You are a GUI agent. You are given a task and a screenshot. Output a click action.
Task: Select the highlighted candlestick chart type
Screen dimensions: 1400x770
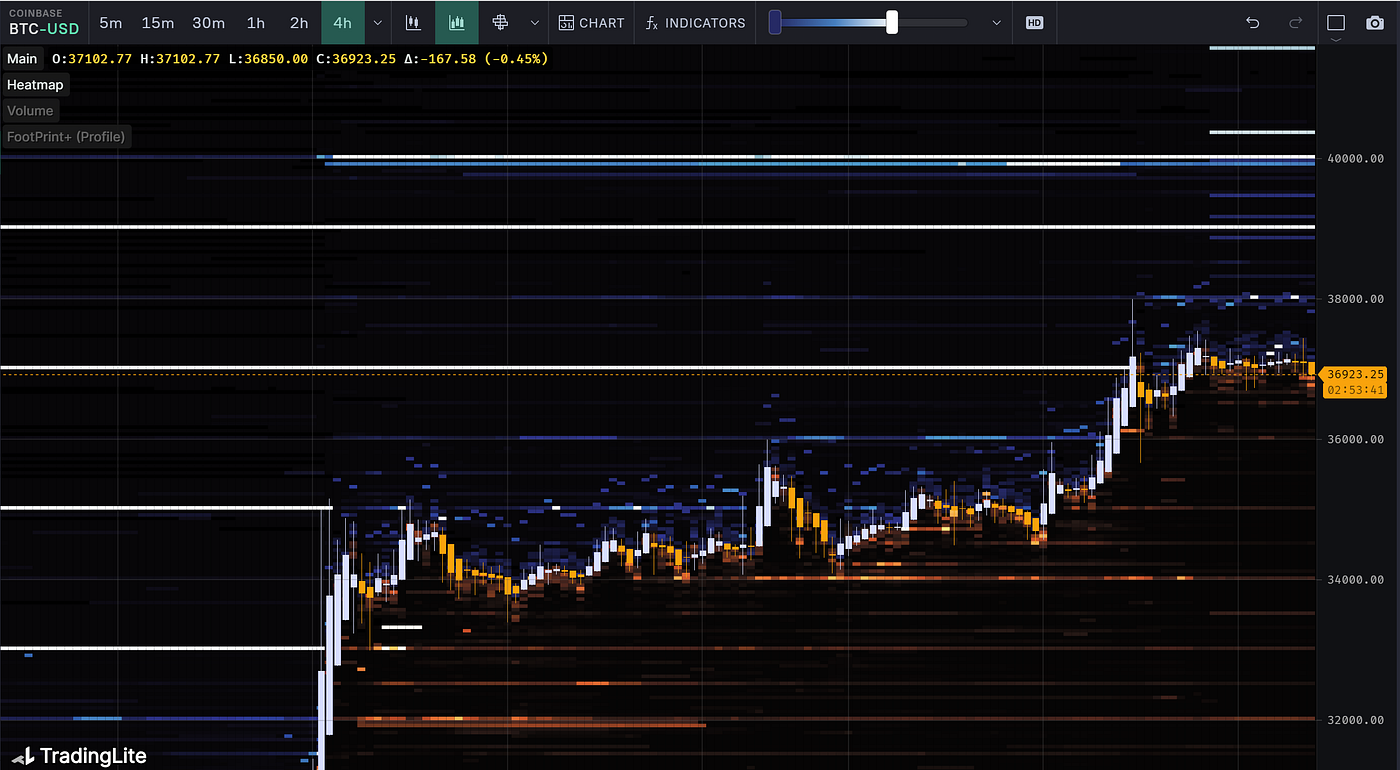click(x=456, y=22)
